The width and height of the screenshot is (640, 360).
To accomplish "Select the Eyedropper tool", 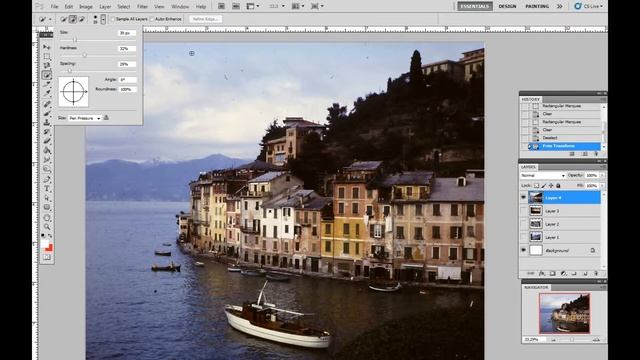I will 47,93.
